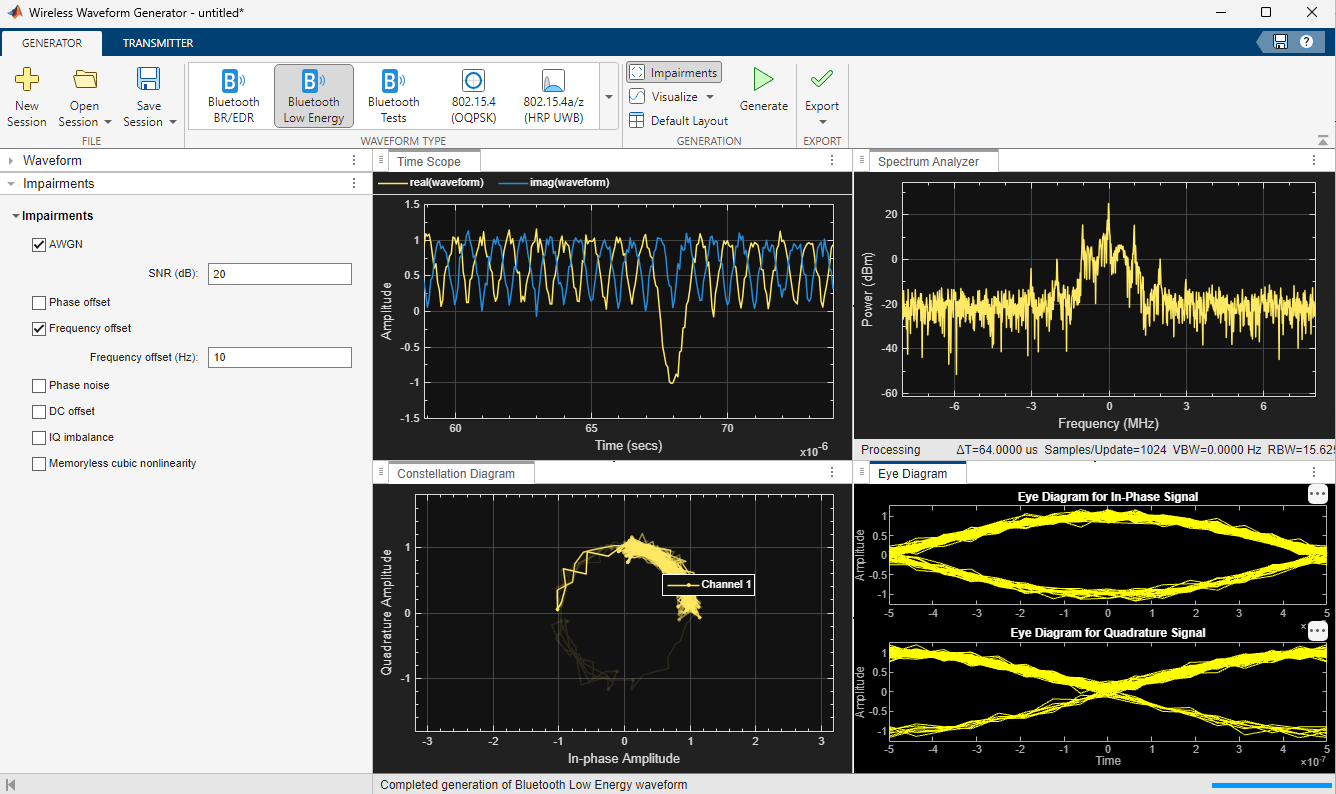Select the Bluetooth Tests waveform type
This screenshot has height=794, width=1336.
click(x=393, y=95)
